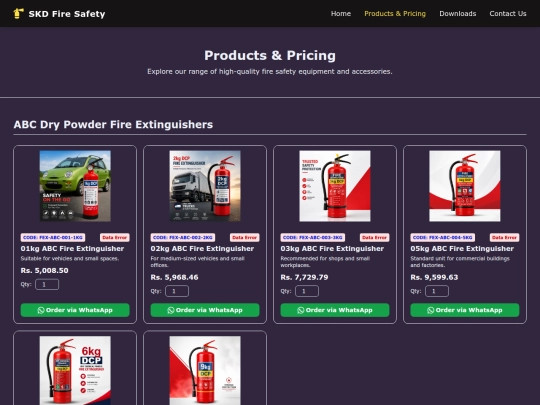Click the price Rs. 7,729.79
The width and height of the screenshot is (540, 405).
click(x=304, y=278)
